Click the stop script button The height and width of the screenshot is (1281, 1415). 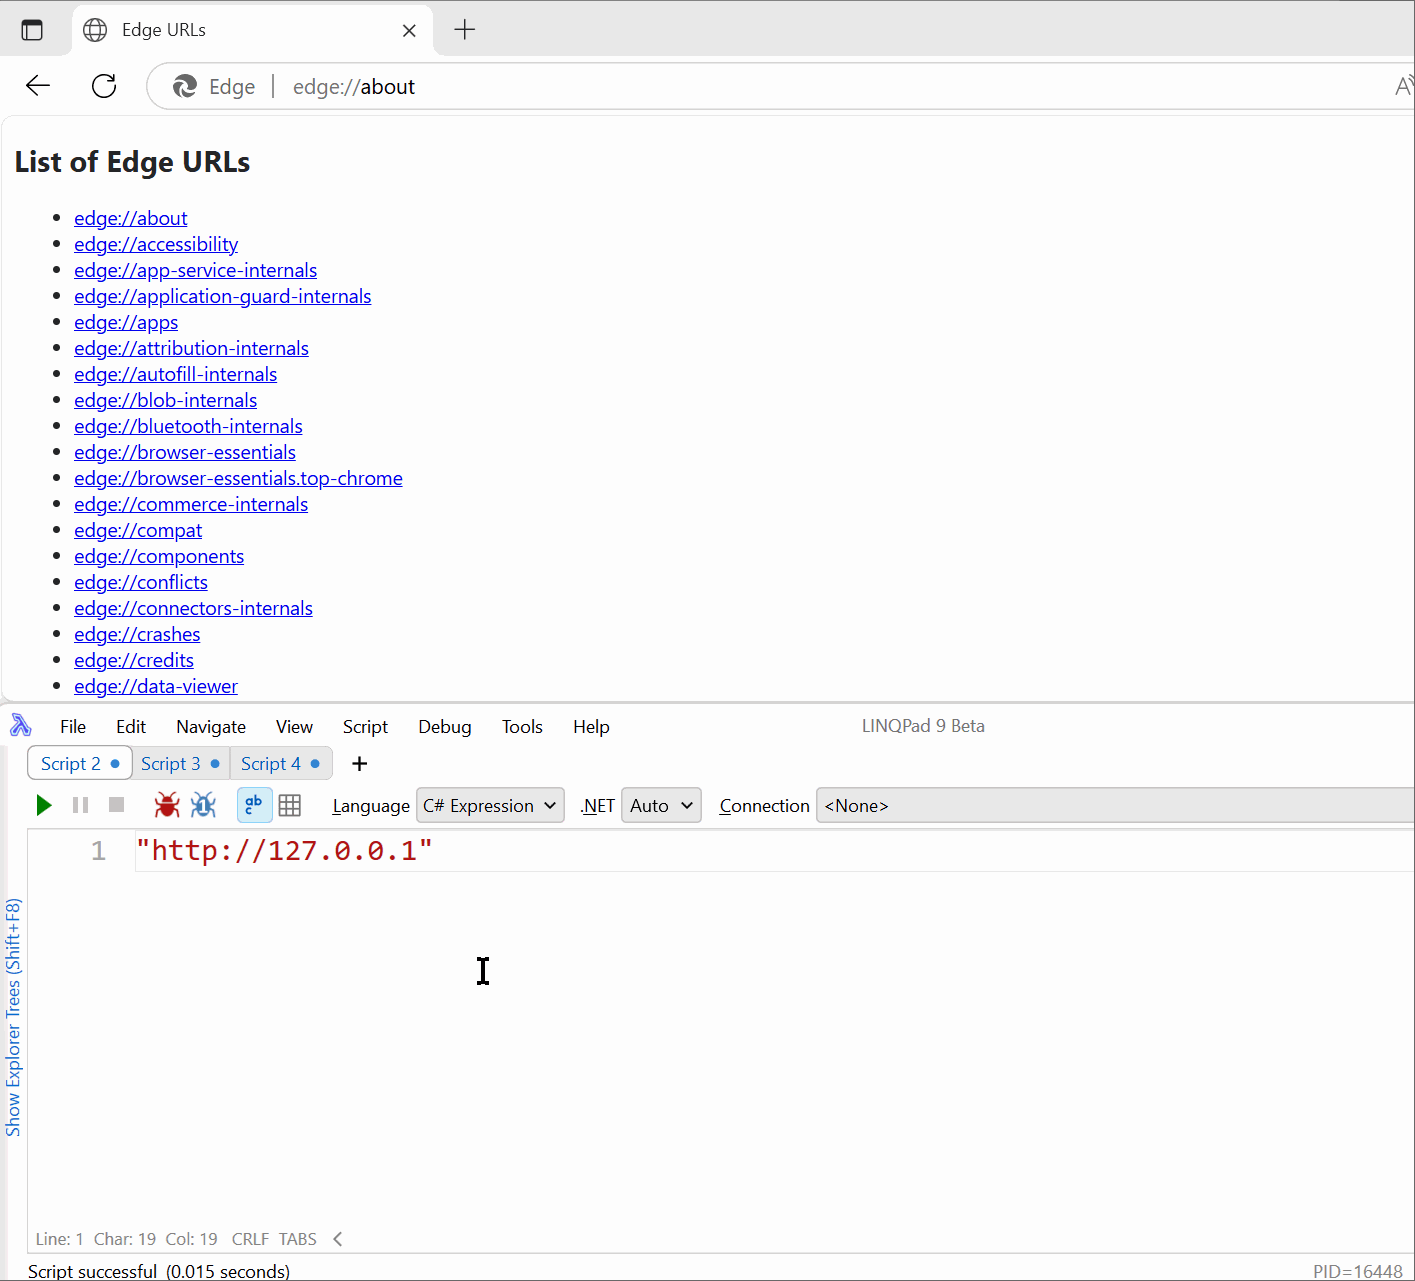tap(116, 805)
